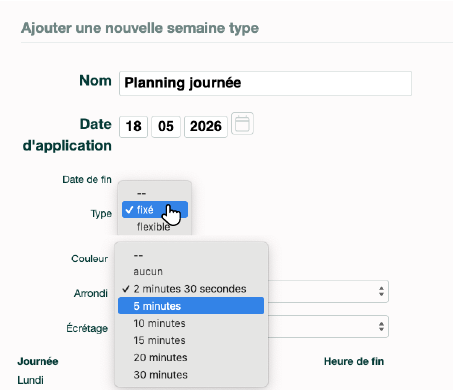Open the Écrêtage dropdown arrows
453x391 pixels.
click(x=381, y=326)
